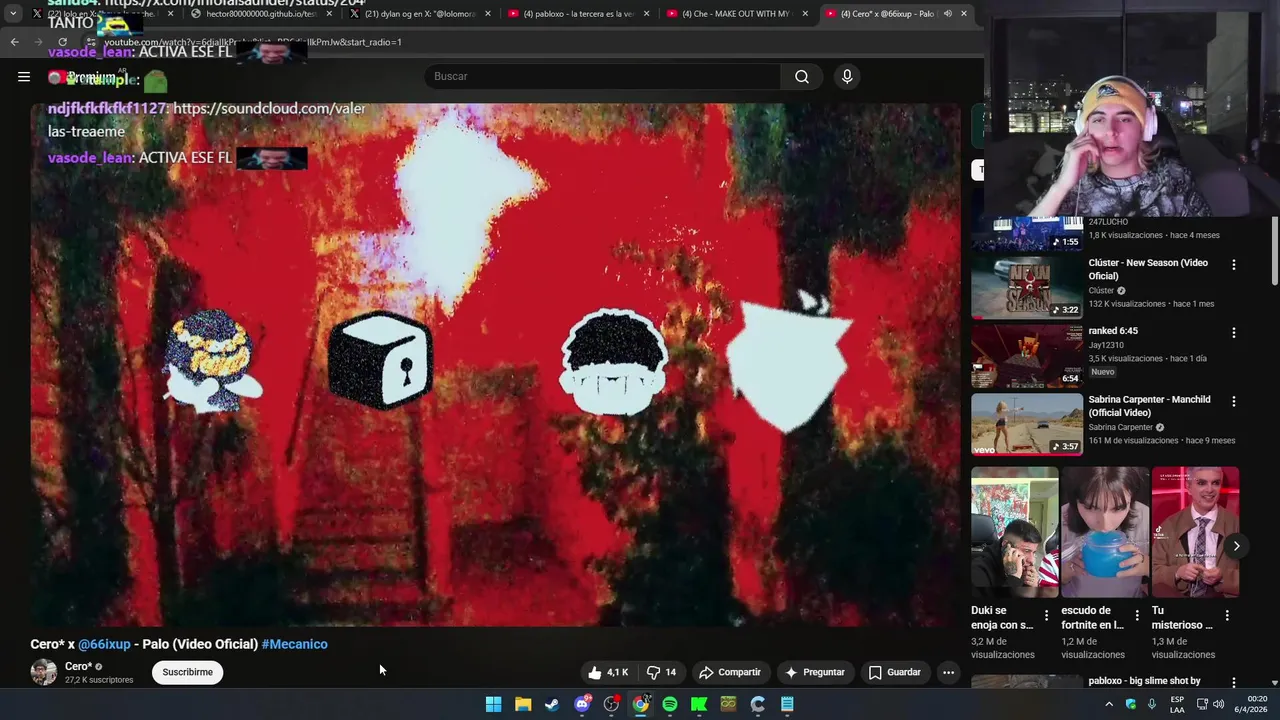
Task: Subscribe with the Suscribirme button
Action: 188,672
